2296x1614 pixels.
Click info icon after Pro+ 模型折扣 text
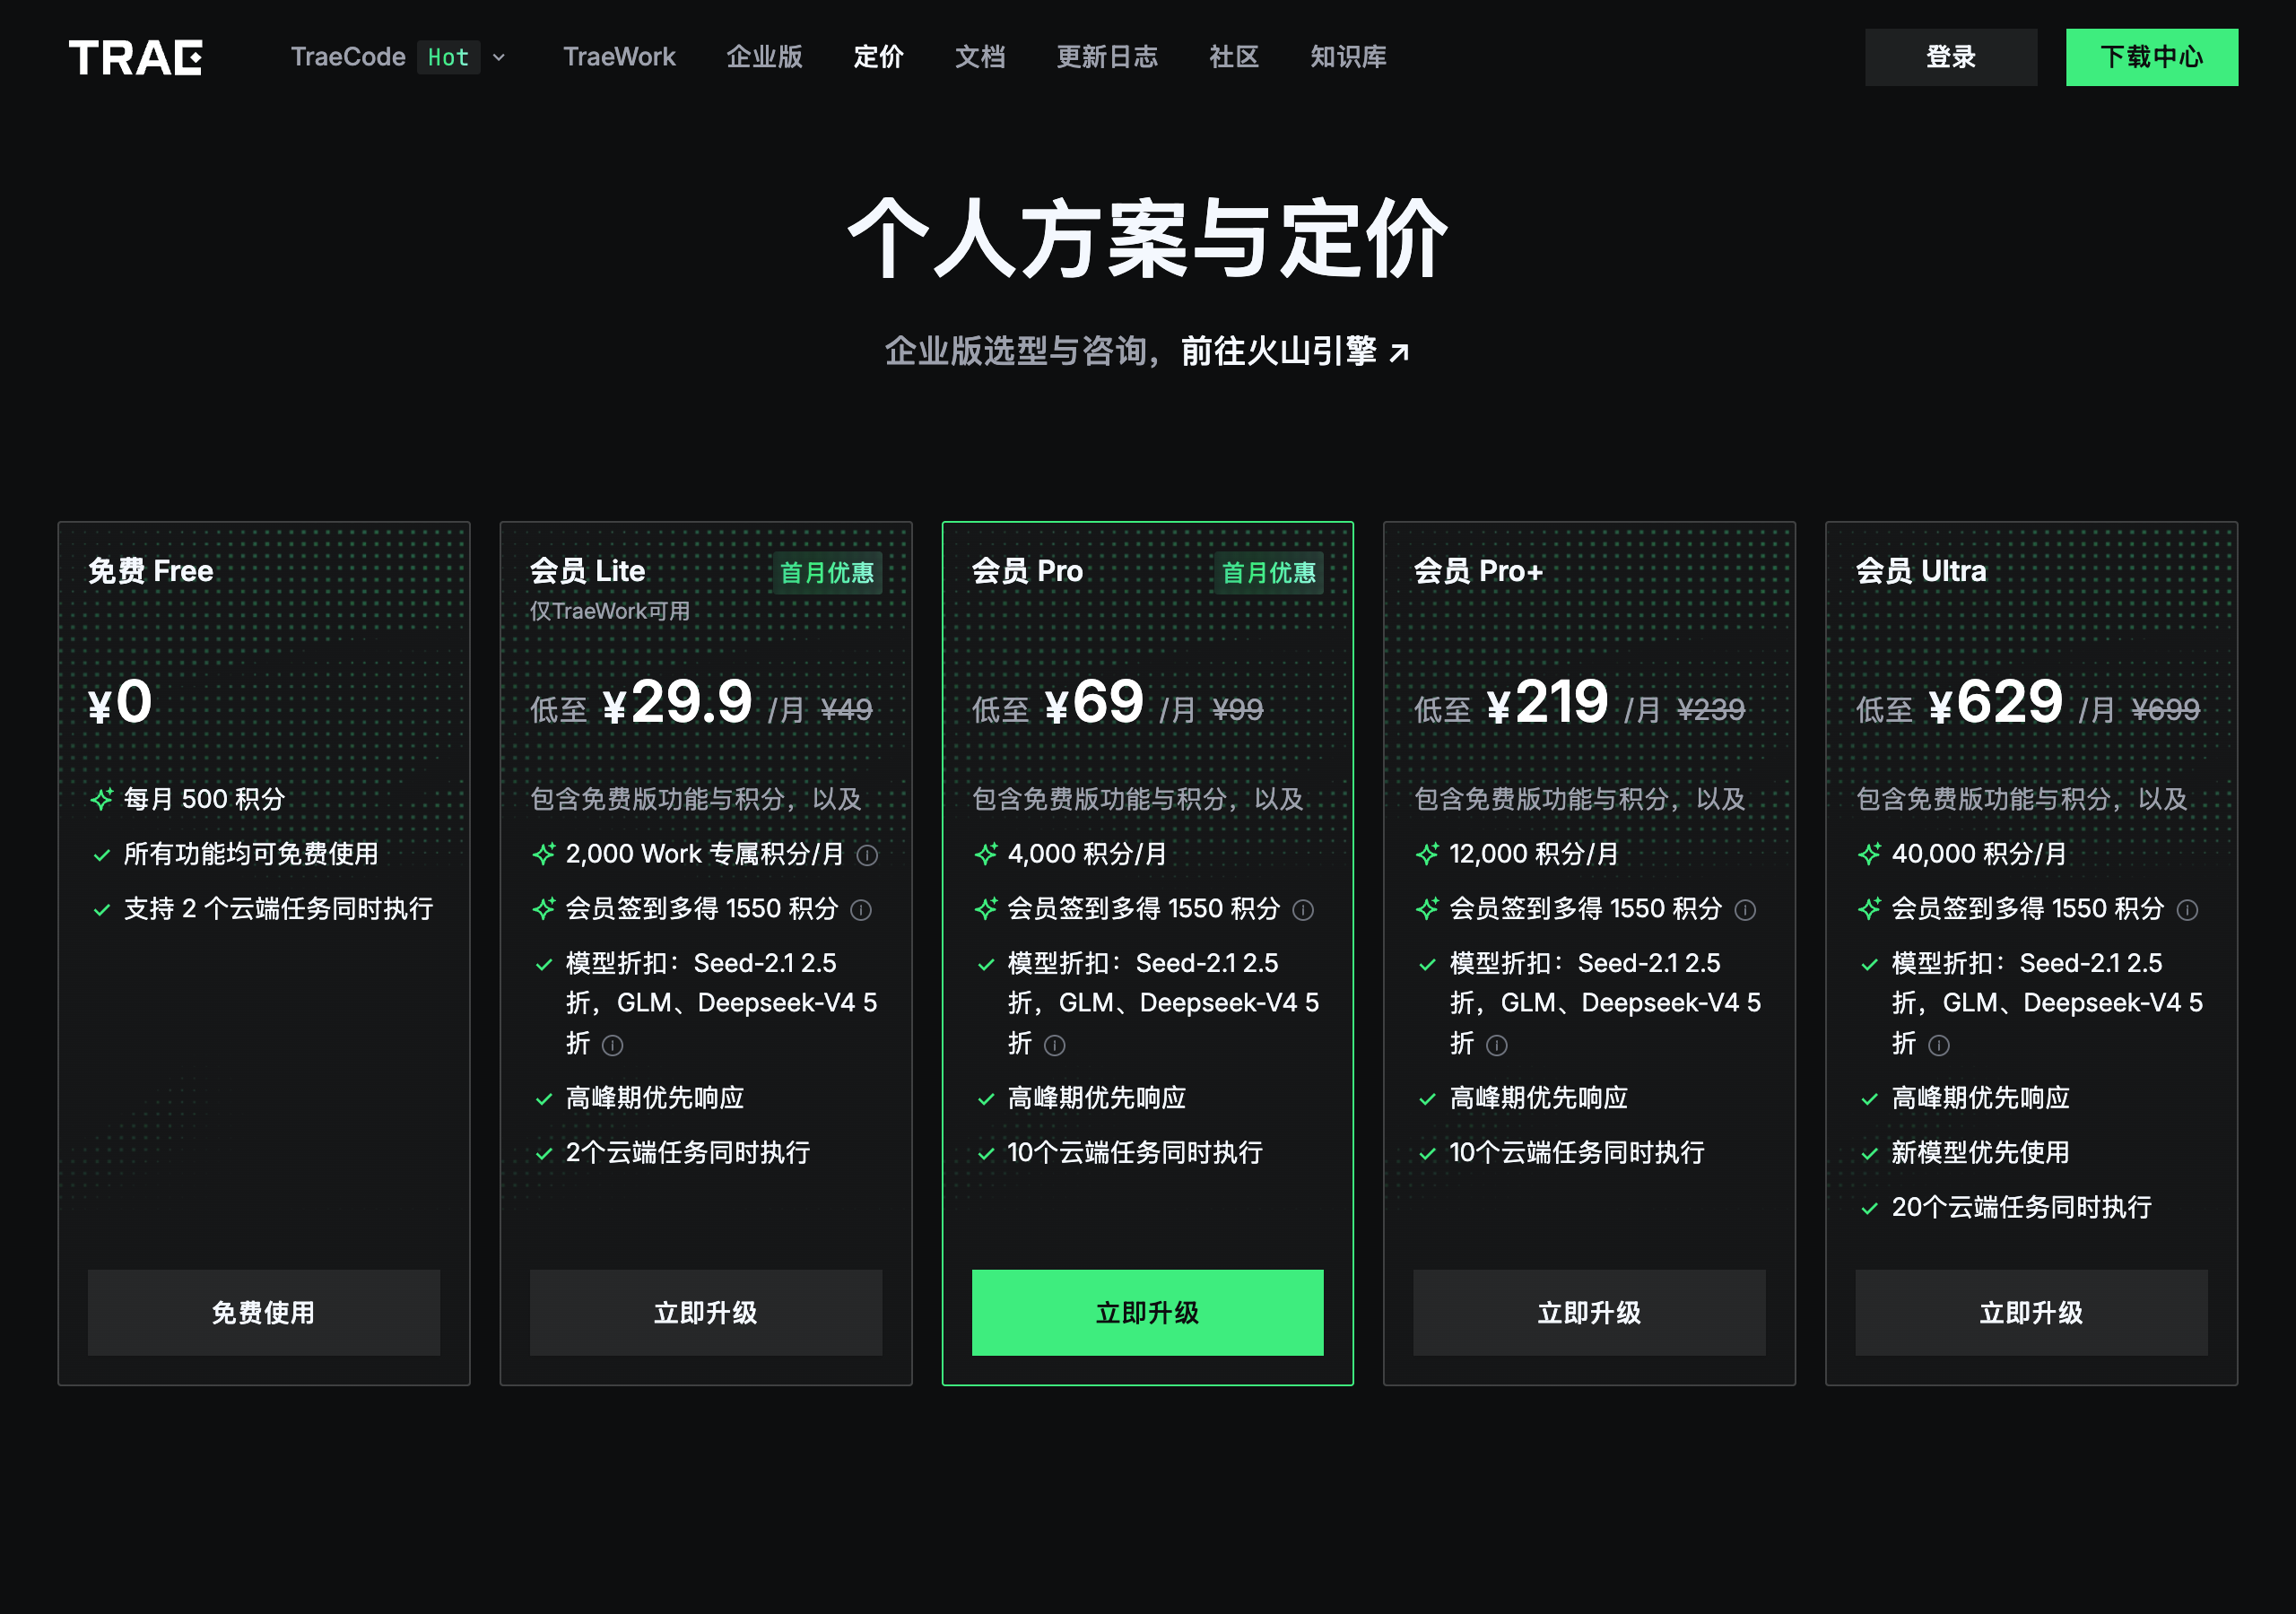1497,1045
